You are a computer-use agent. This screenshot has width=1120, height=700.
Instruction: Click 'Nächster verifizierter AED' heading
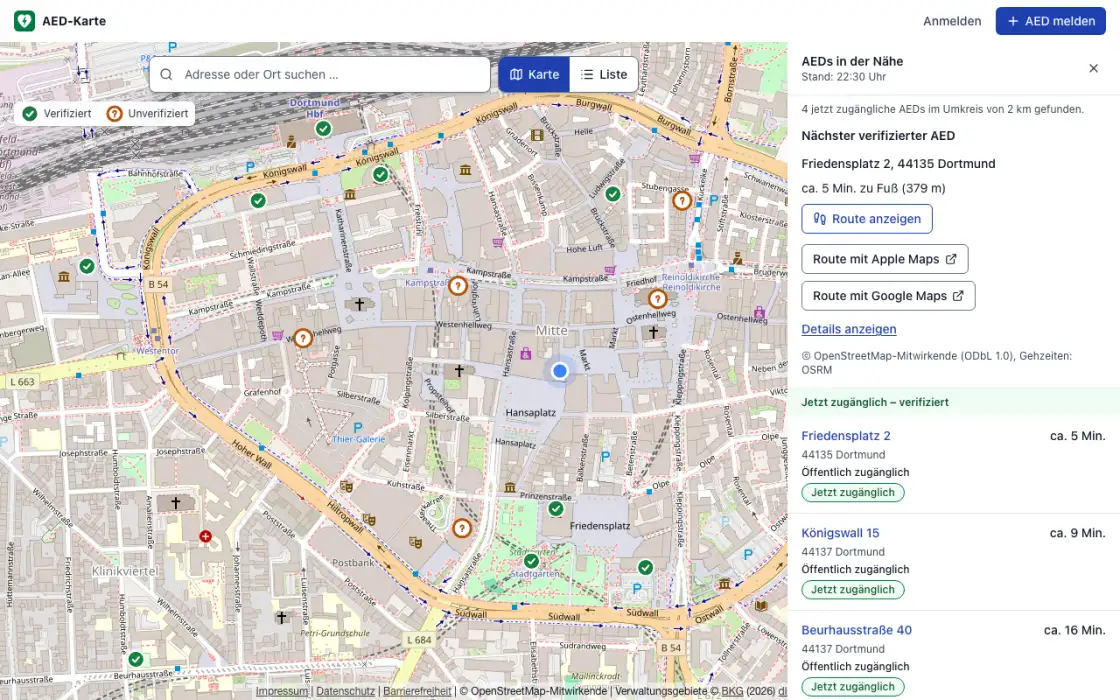878,136
